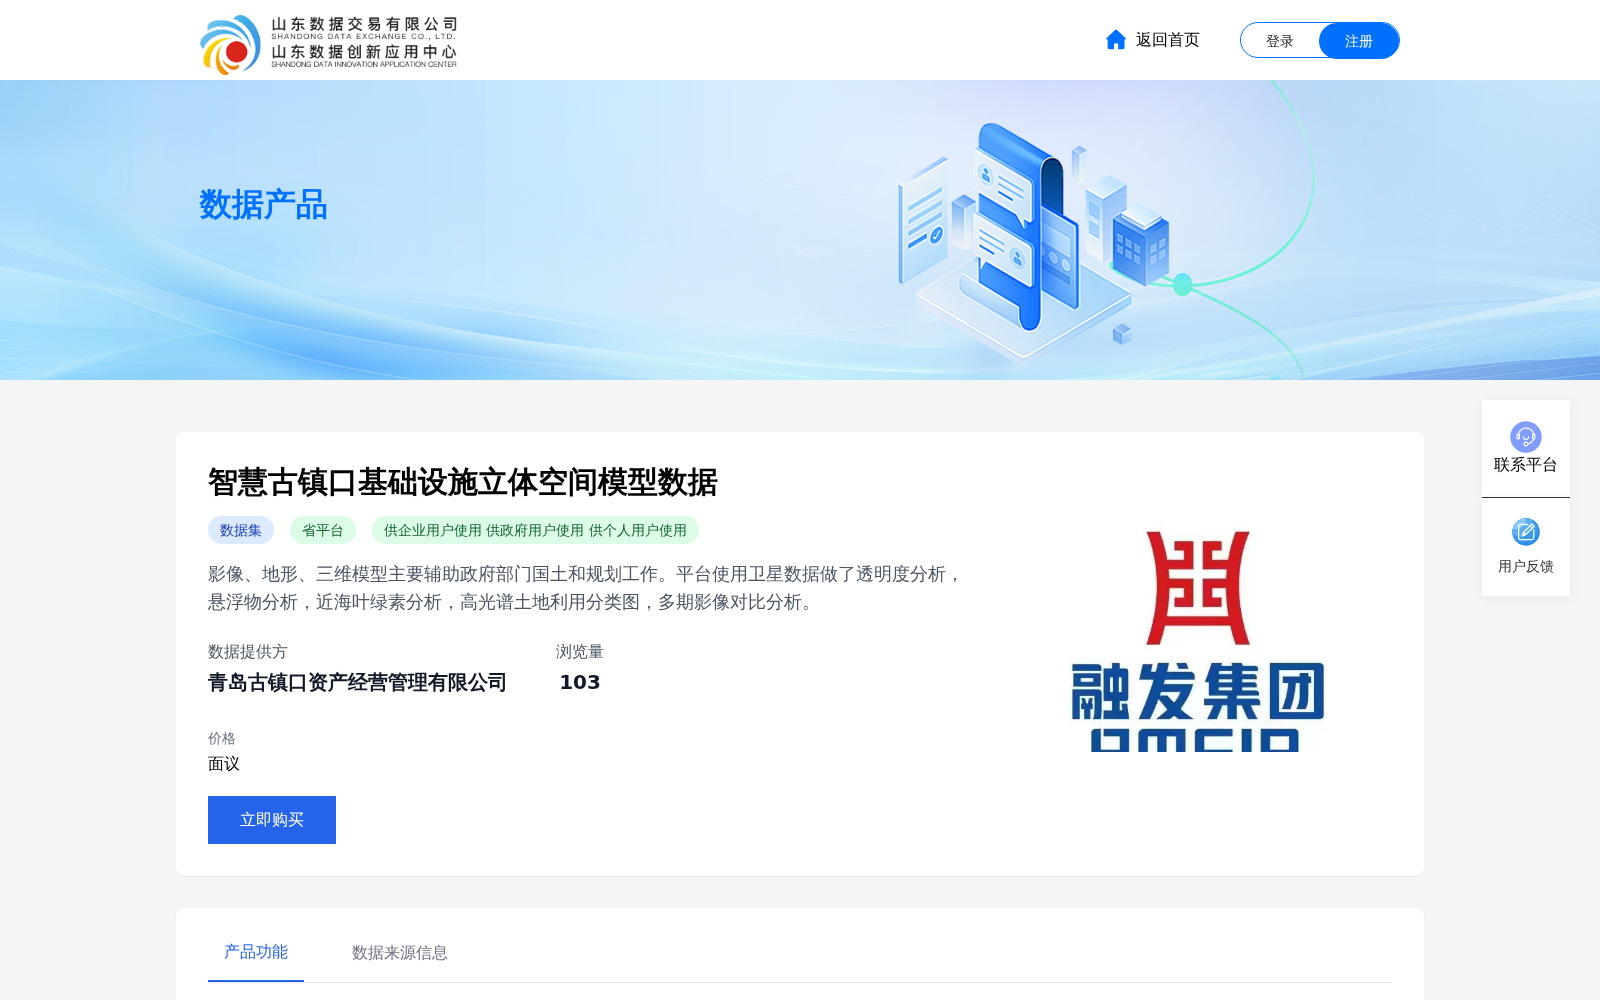Click the product description paragraph
1600x1000 pixels.
585,588
